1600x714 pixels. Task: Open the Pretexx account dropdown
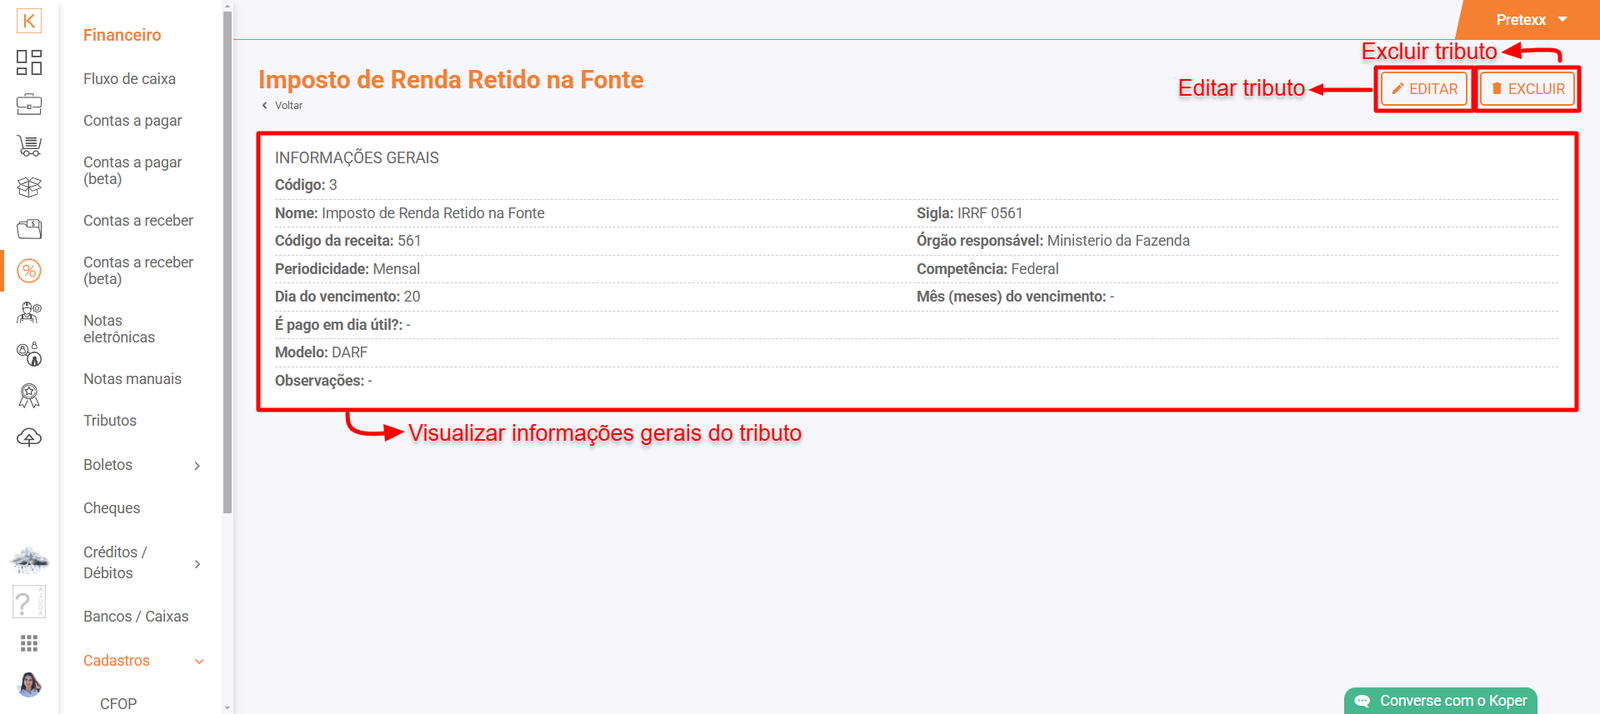tap(1531, 20)
